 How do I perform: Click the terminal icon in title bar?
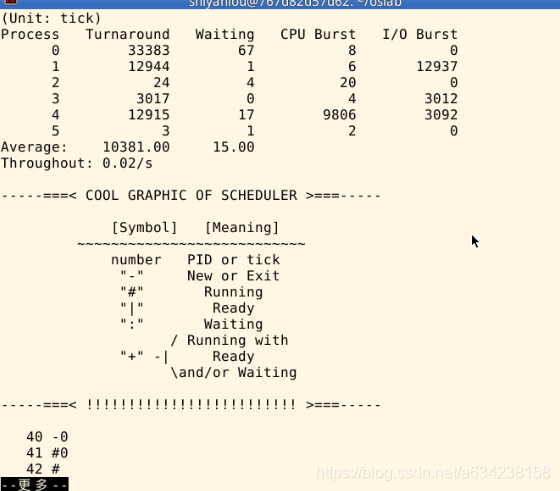point(10,2)
